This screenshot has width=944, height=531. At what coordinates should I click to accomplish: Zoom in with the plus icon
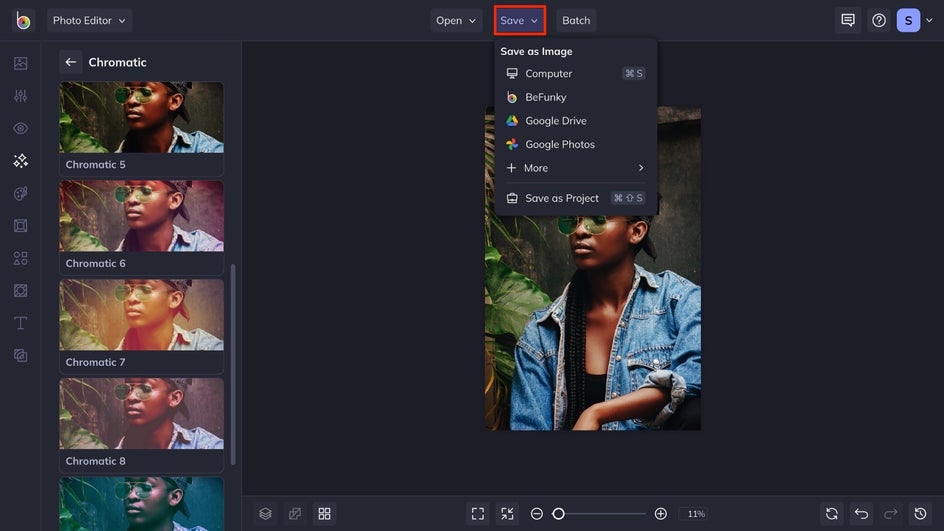660,514
